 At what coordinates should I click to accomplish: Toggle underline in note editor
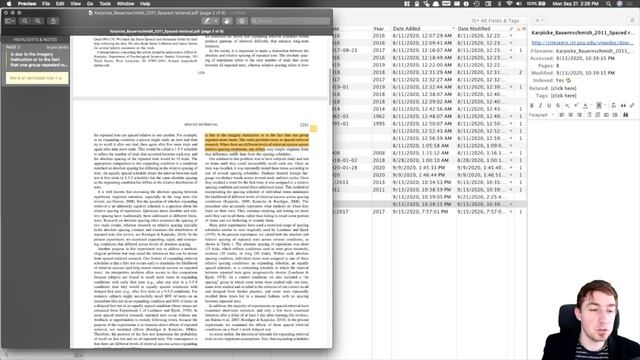[x=549, y=106]
